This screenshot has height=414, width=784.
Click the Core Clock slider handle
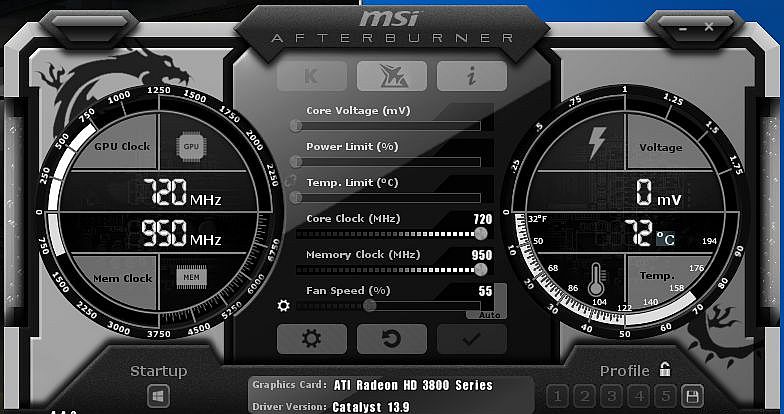(x=480, y=234)
